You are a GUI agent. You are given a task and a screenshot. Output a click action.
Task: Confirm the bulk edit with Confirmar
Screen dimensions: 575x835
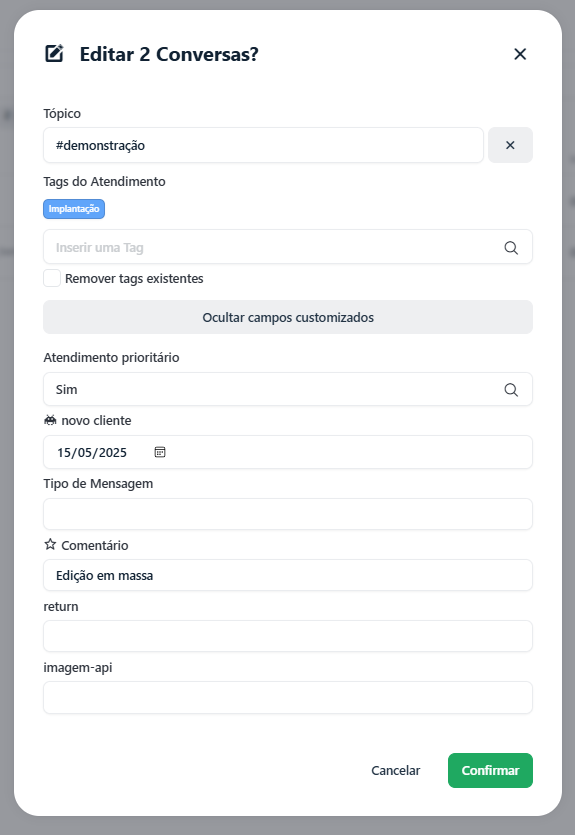[490, 770]
